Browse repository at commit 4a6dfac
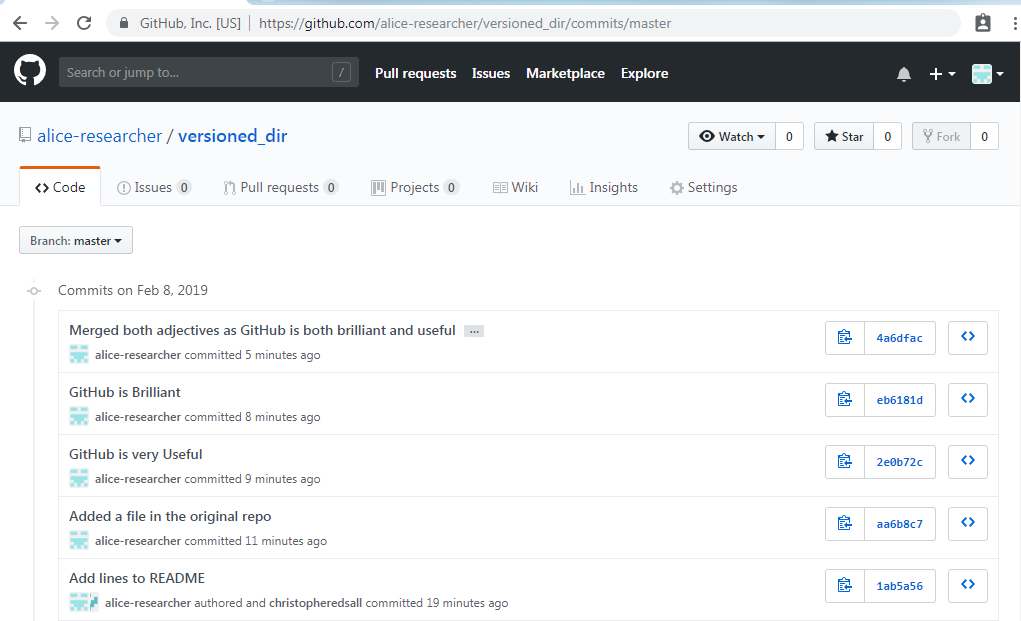The width and height of the screenshot is (1021, 621). coord(968,337)
